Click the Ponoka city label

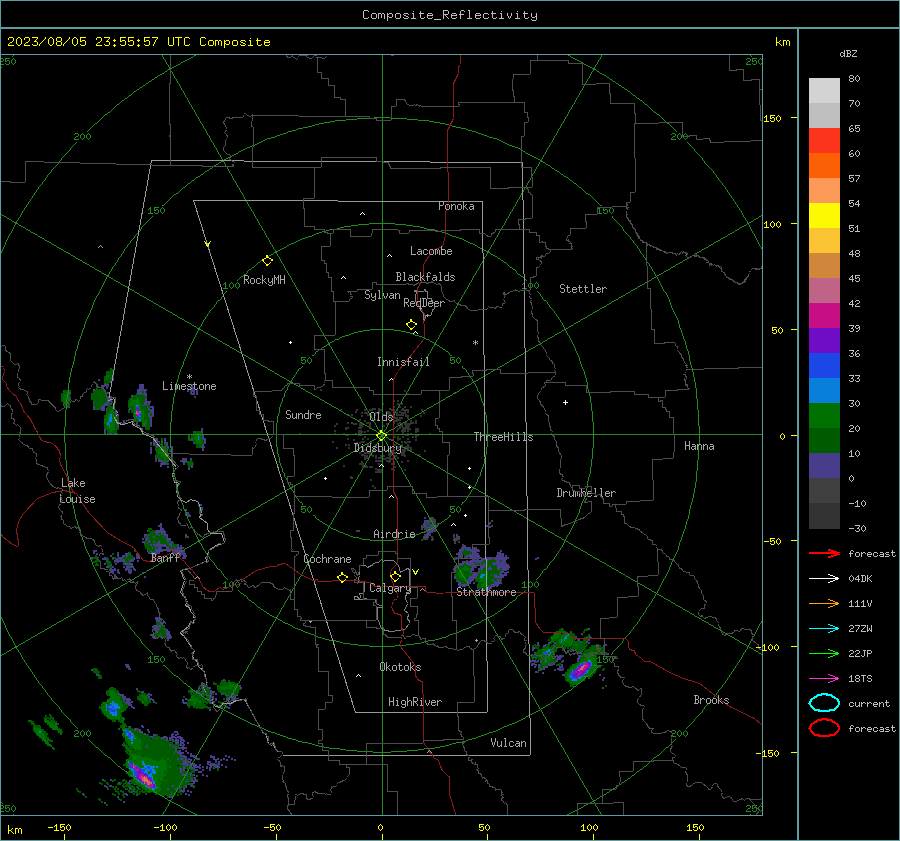[x=456, y=206]
